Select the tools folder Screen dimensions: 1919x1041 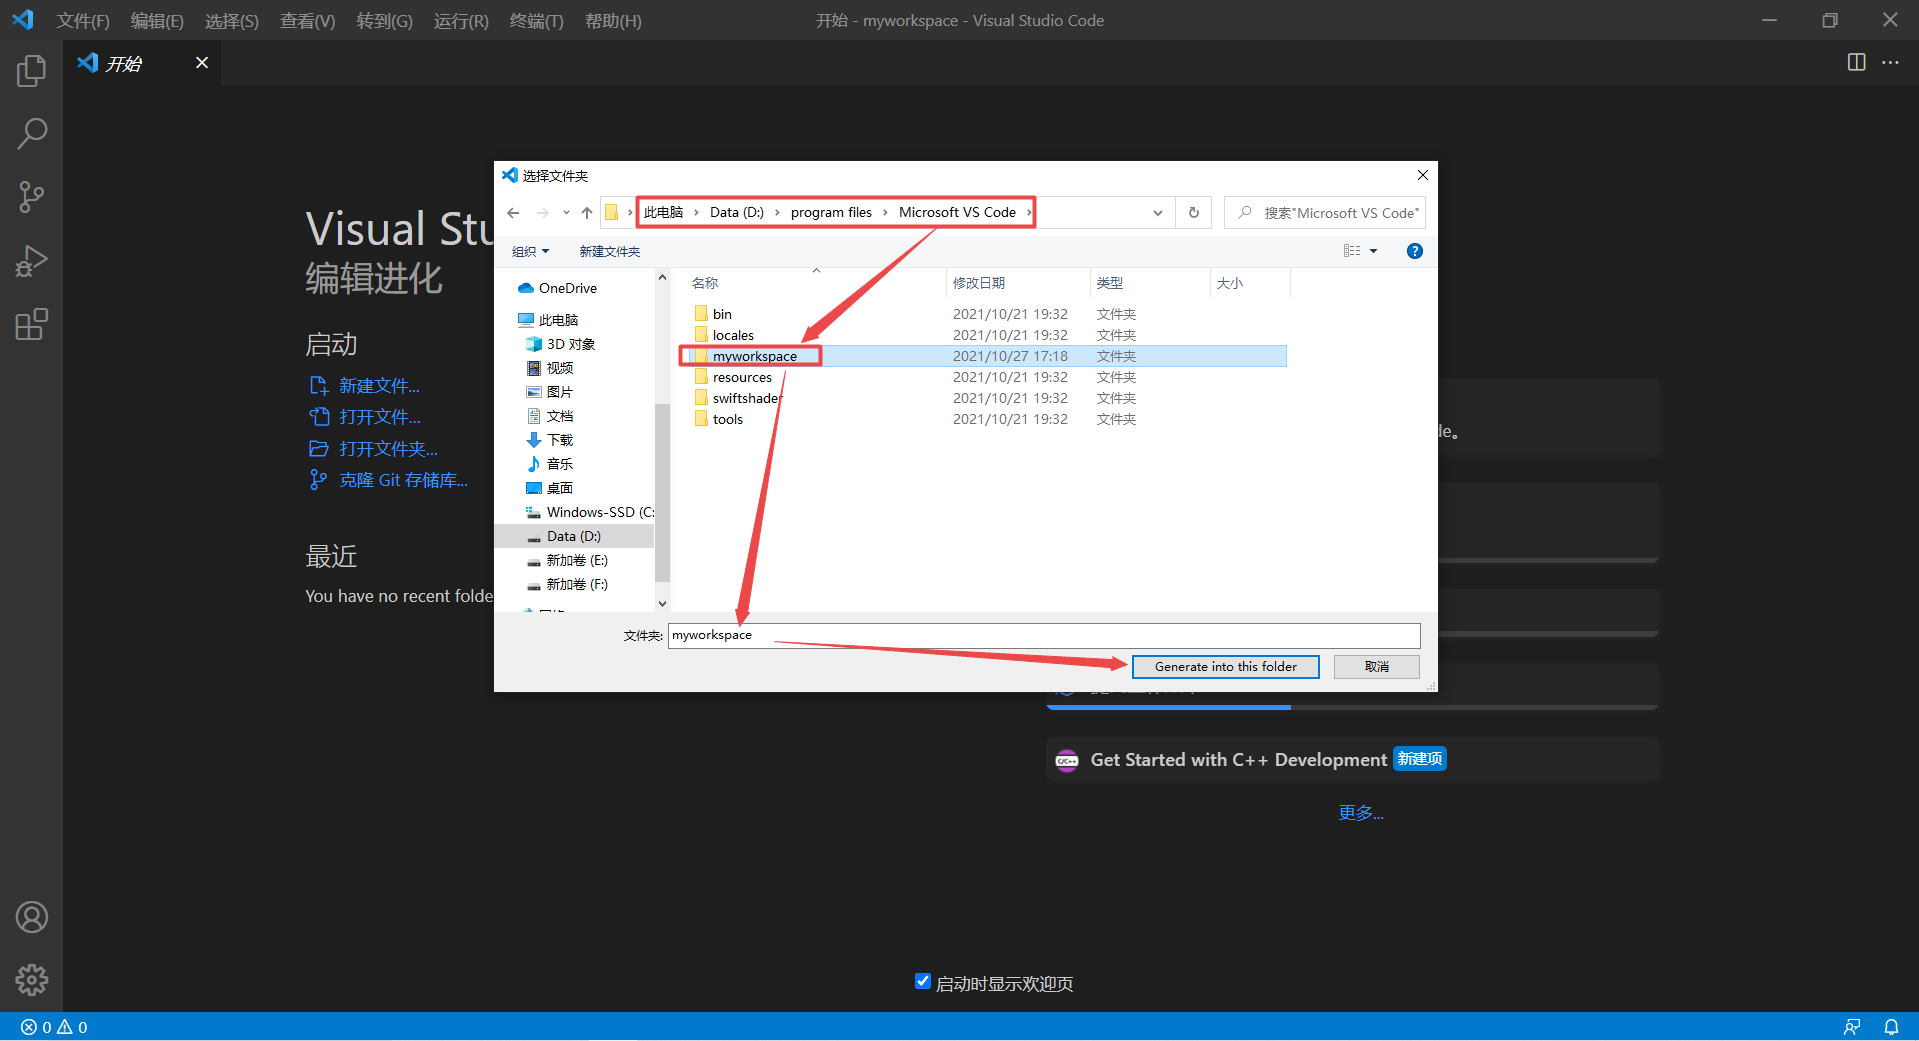[728, 419]
